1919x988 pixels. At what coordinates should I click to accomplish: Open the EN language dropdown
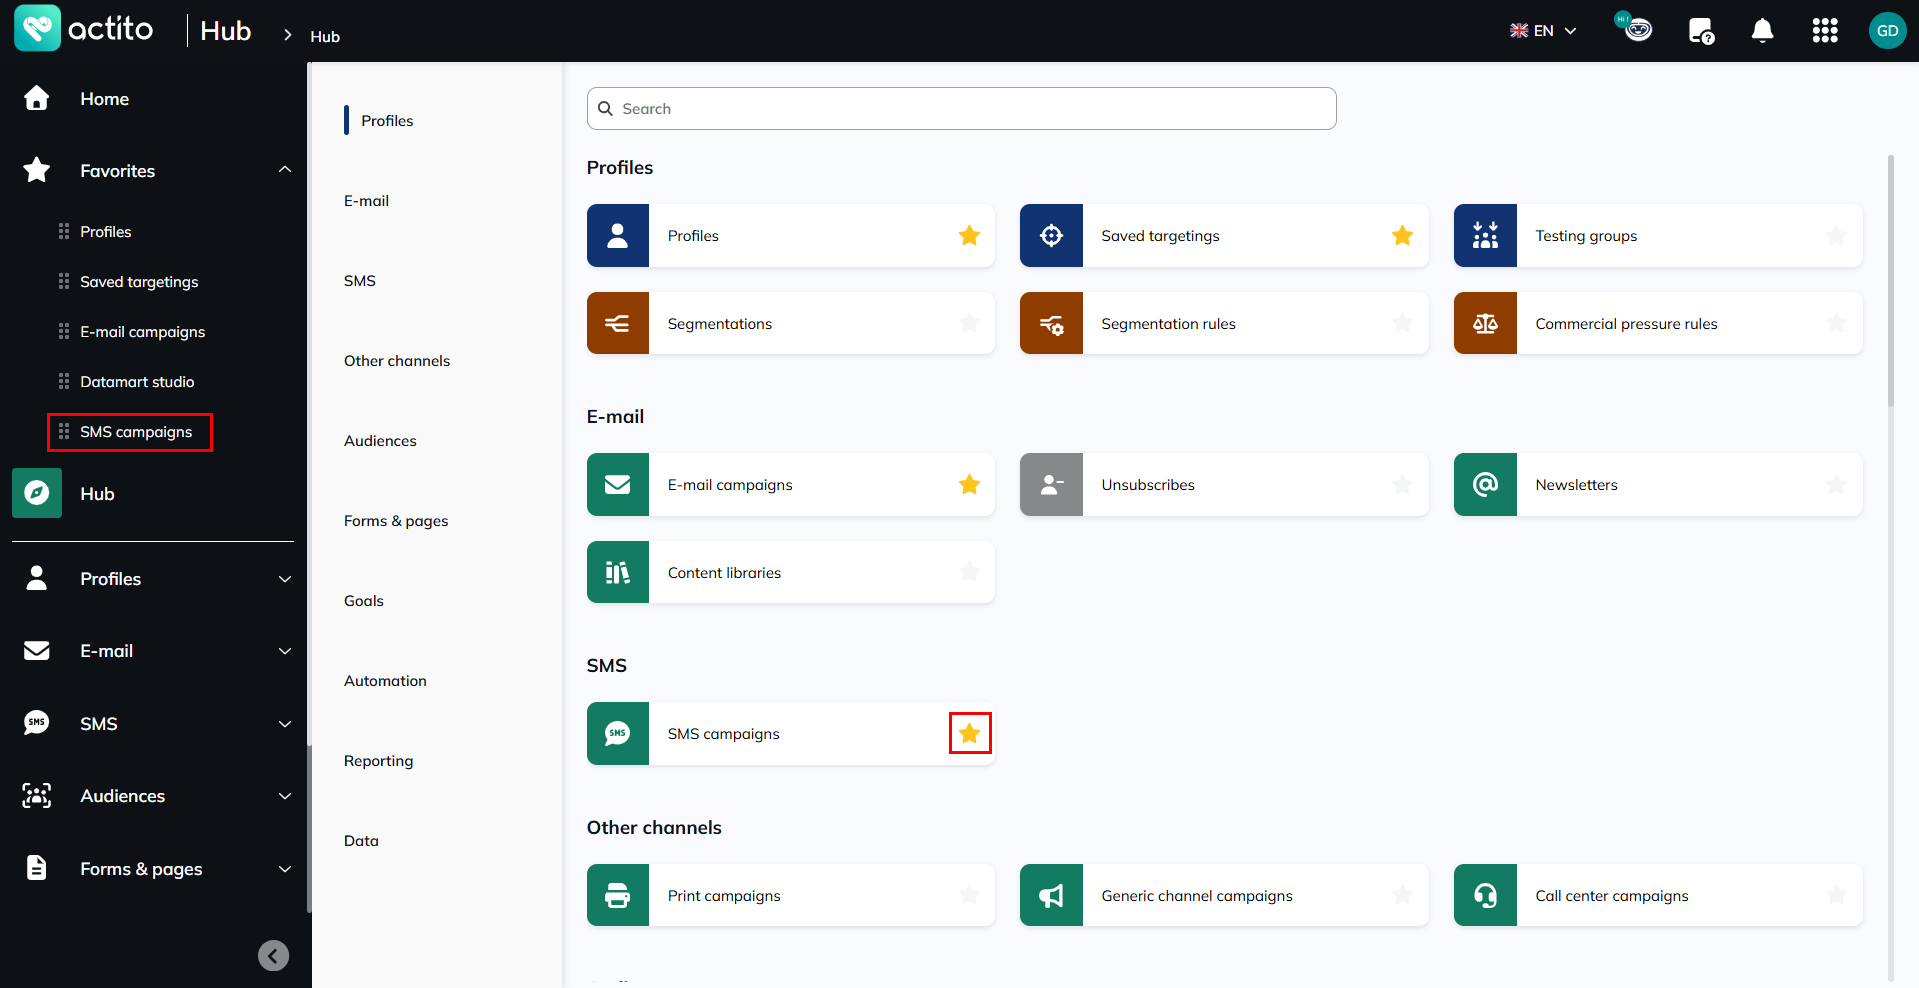click(x=1543, y=31)
